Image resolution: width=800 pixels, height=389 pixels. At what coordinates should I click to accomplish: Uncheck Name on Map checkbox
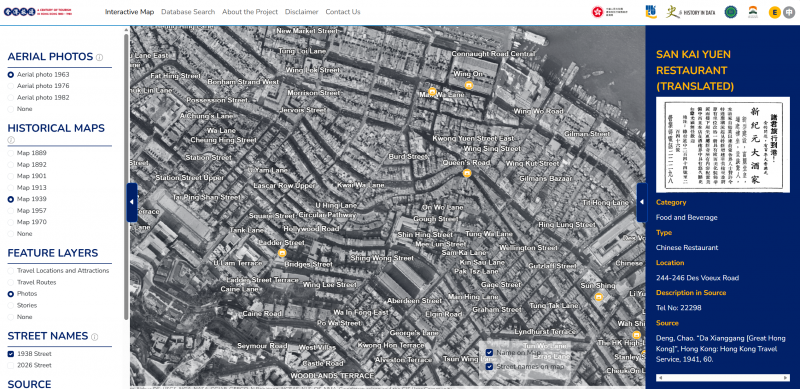pyautogui.click(x=489, y=353)
